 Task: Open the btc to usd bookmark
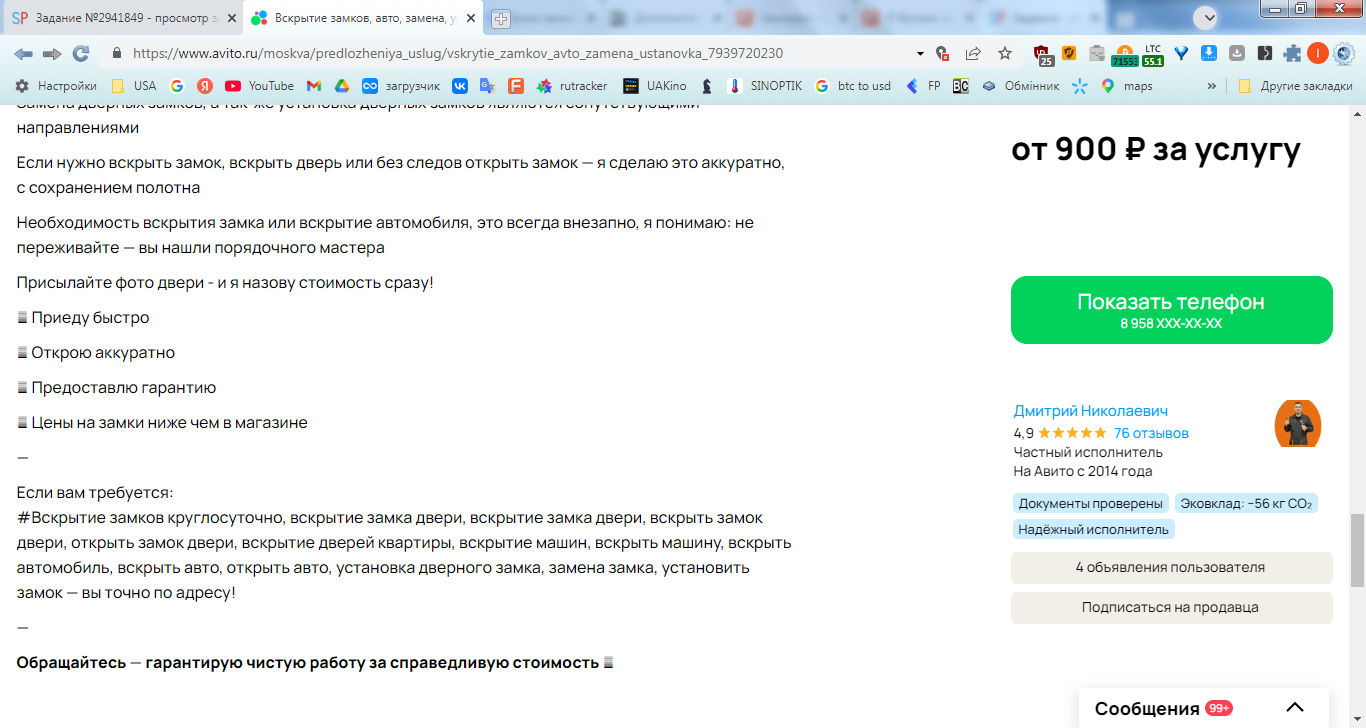852,86
